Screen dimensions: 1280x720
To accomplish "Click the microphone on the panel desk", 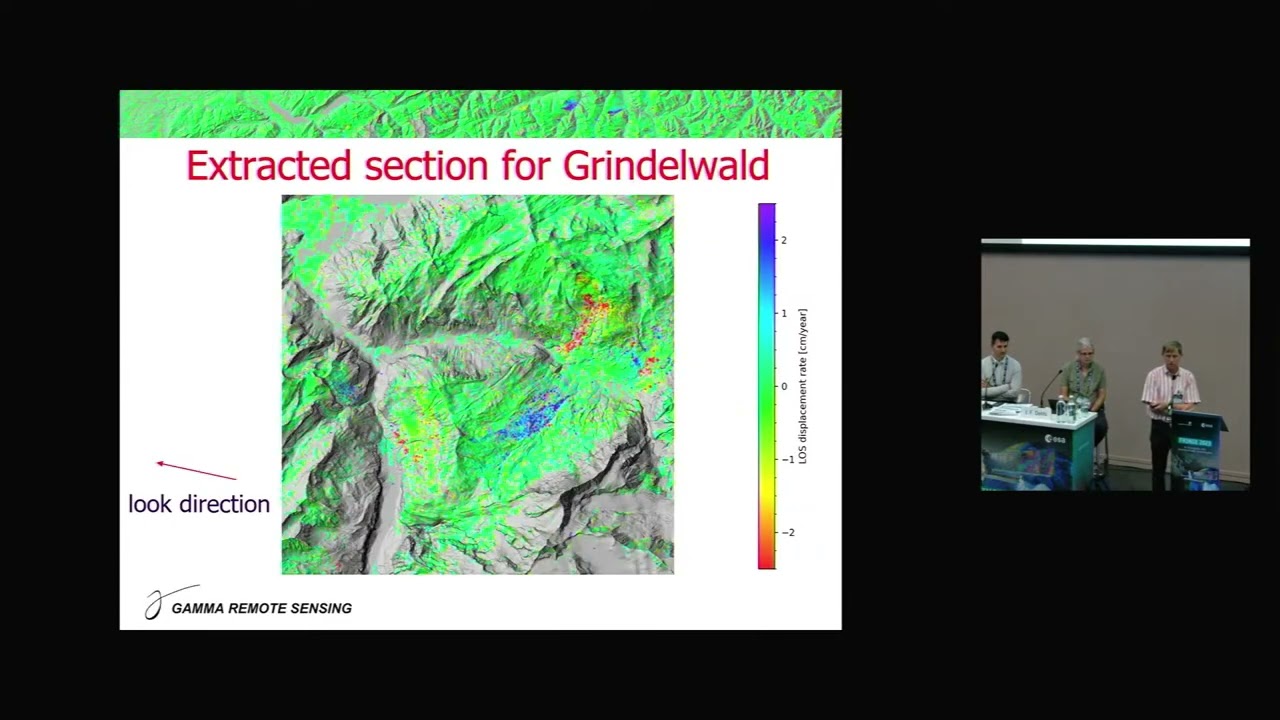I will click(1051, 385).
